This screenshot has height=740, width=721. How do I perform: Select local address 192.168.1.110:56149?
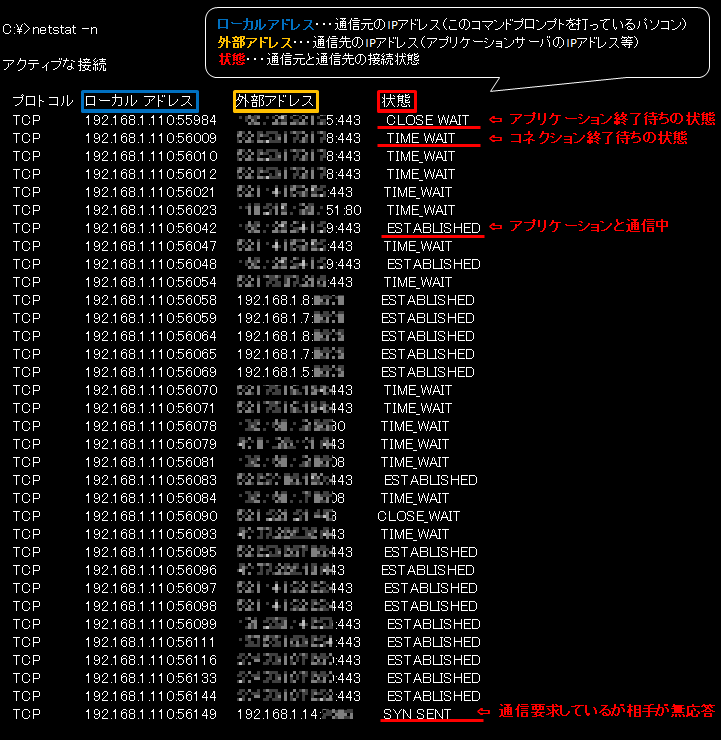151,715
